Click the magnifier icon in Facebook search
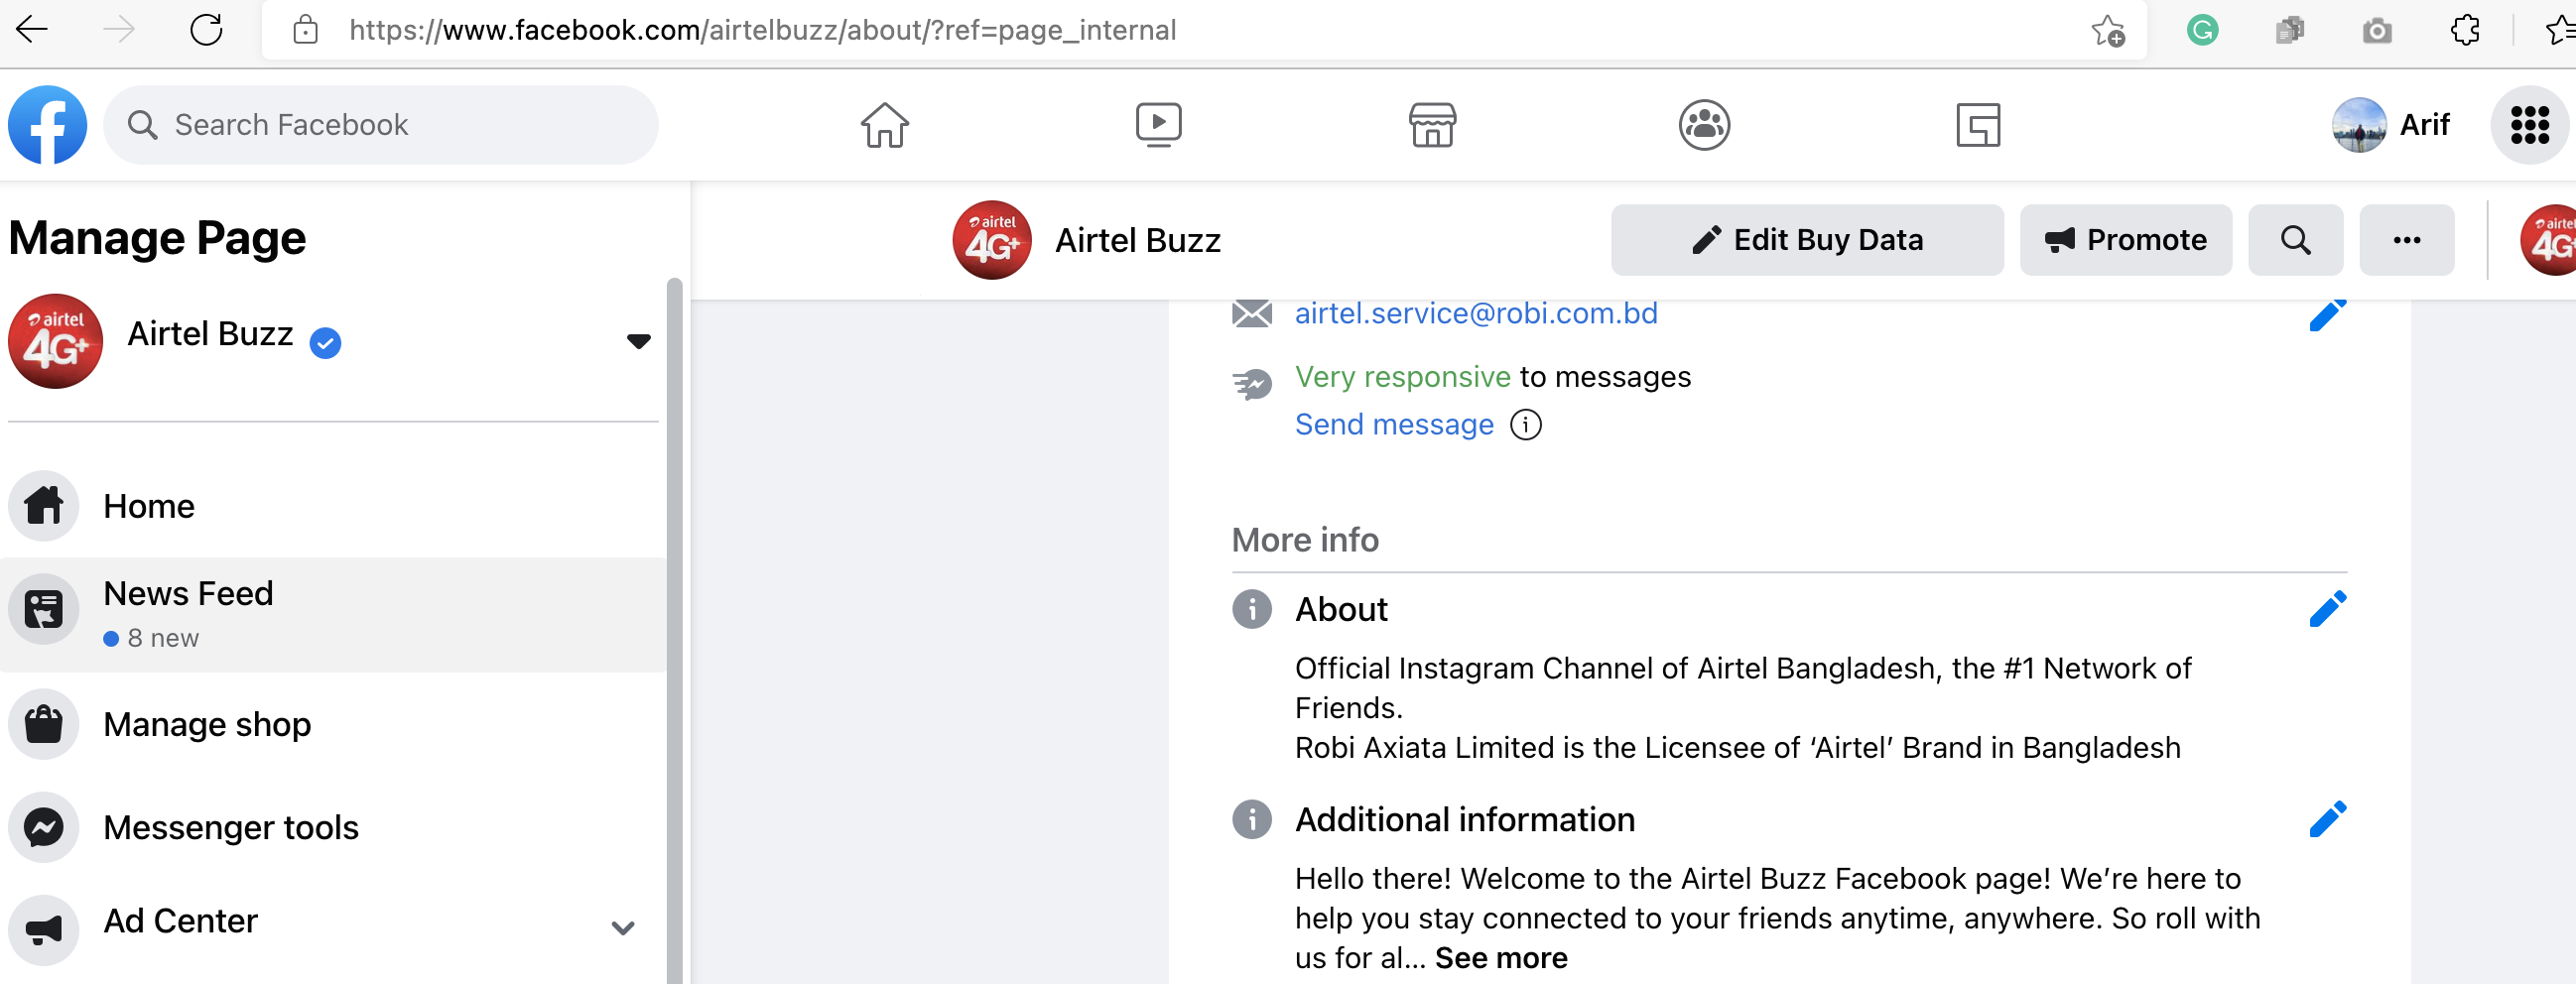 142,125
